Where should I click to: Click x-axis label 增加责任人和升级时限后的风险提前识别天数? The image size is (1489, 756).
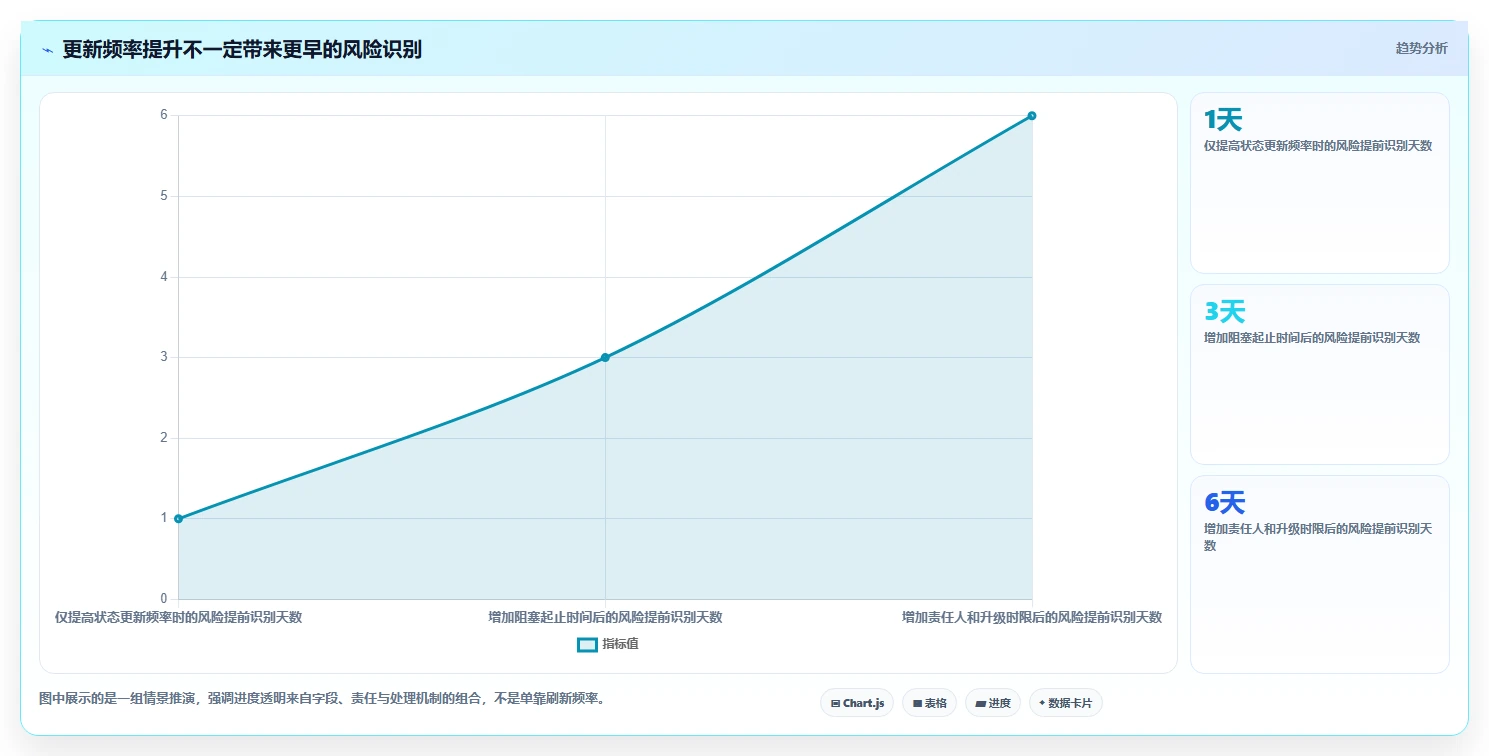tap(1032, 617)
